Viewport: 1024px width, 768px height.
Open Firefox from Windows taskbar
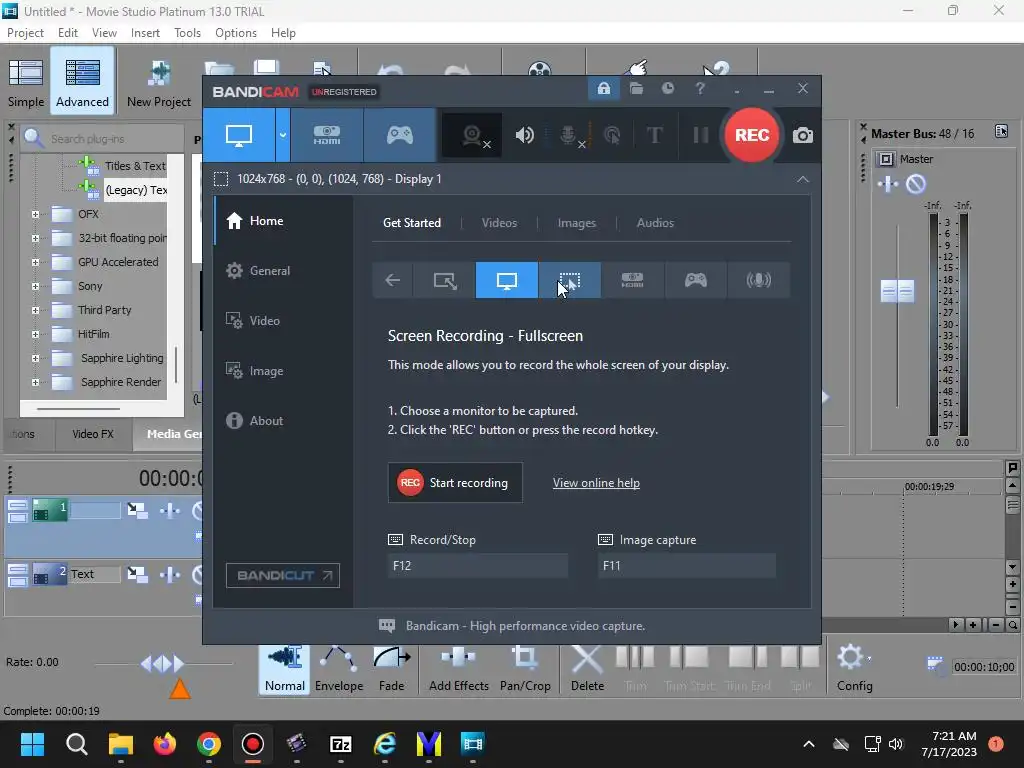point(165,744)
